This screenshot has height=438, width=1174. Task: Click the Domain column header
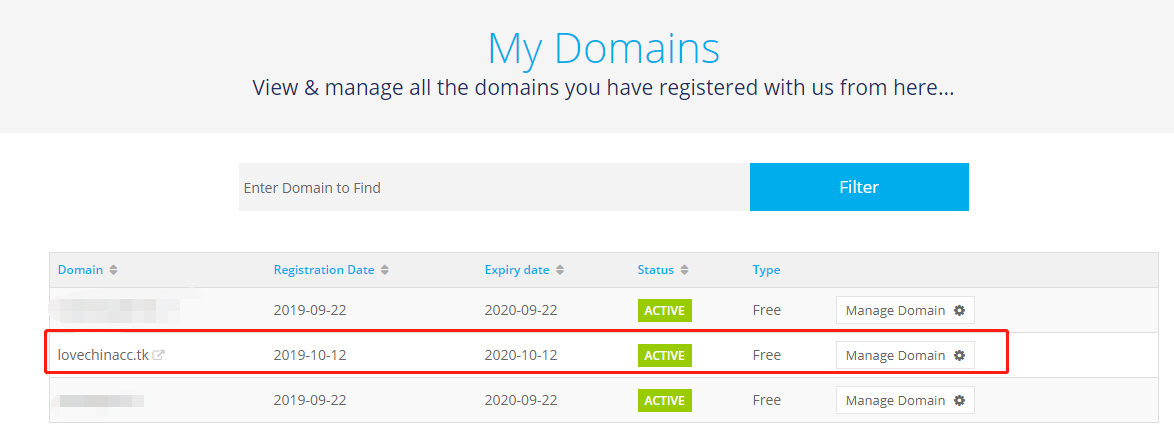point(80,270)
